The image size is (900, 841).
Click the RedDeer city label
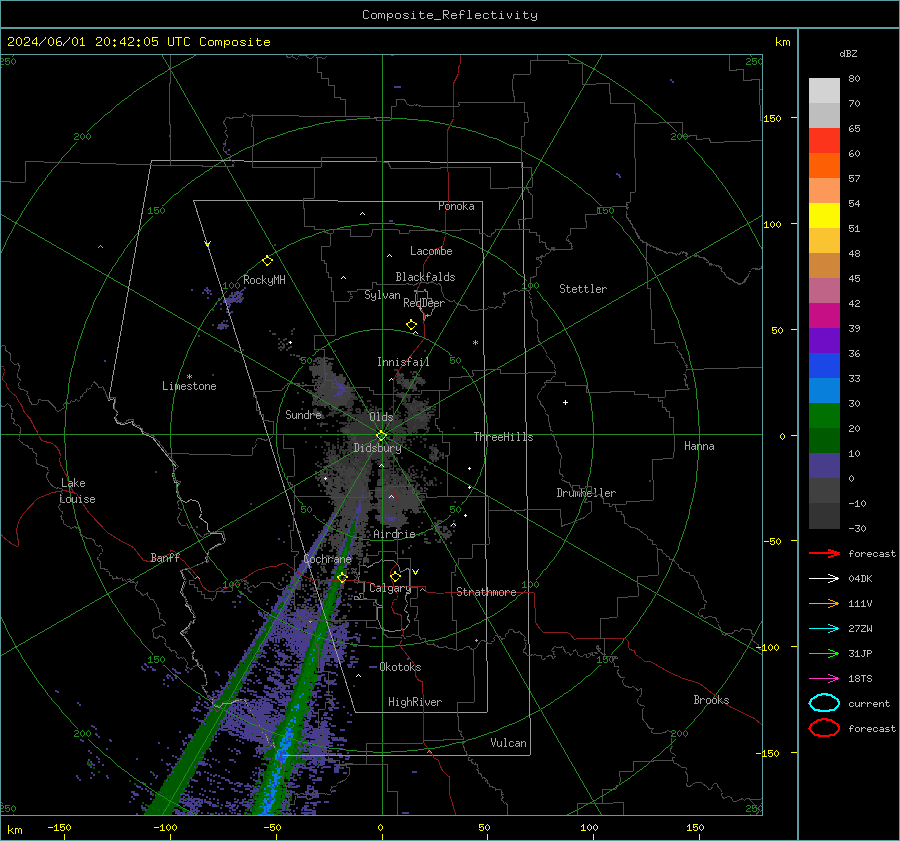424,303
